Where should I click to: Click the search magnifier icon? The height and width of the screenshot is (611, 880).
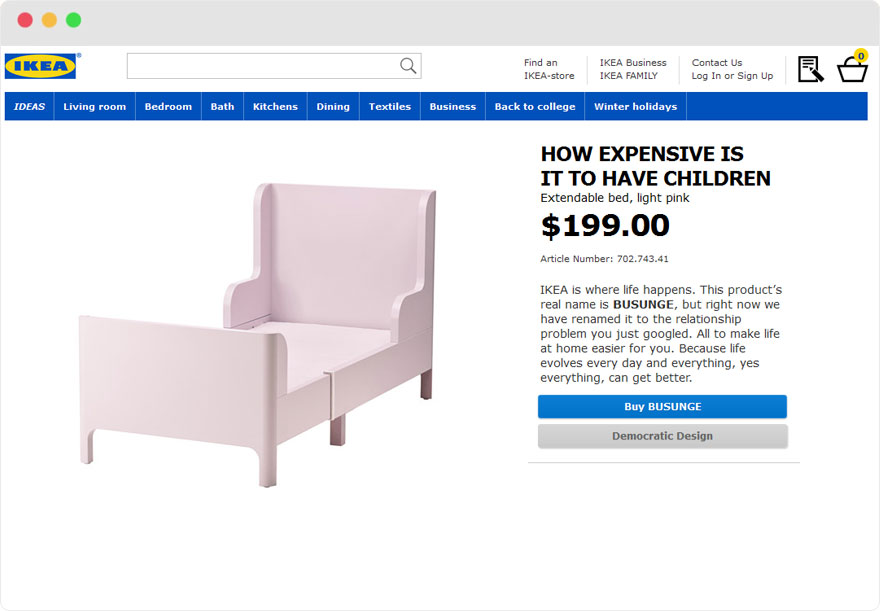click(x=407, y=65)
